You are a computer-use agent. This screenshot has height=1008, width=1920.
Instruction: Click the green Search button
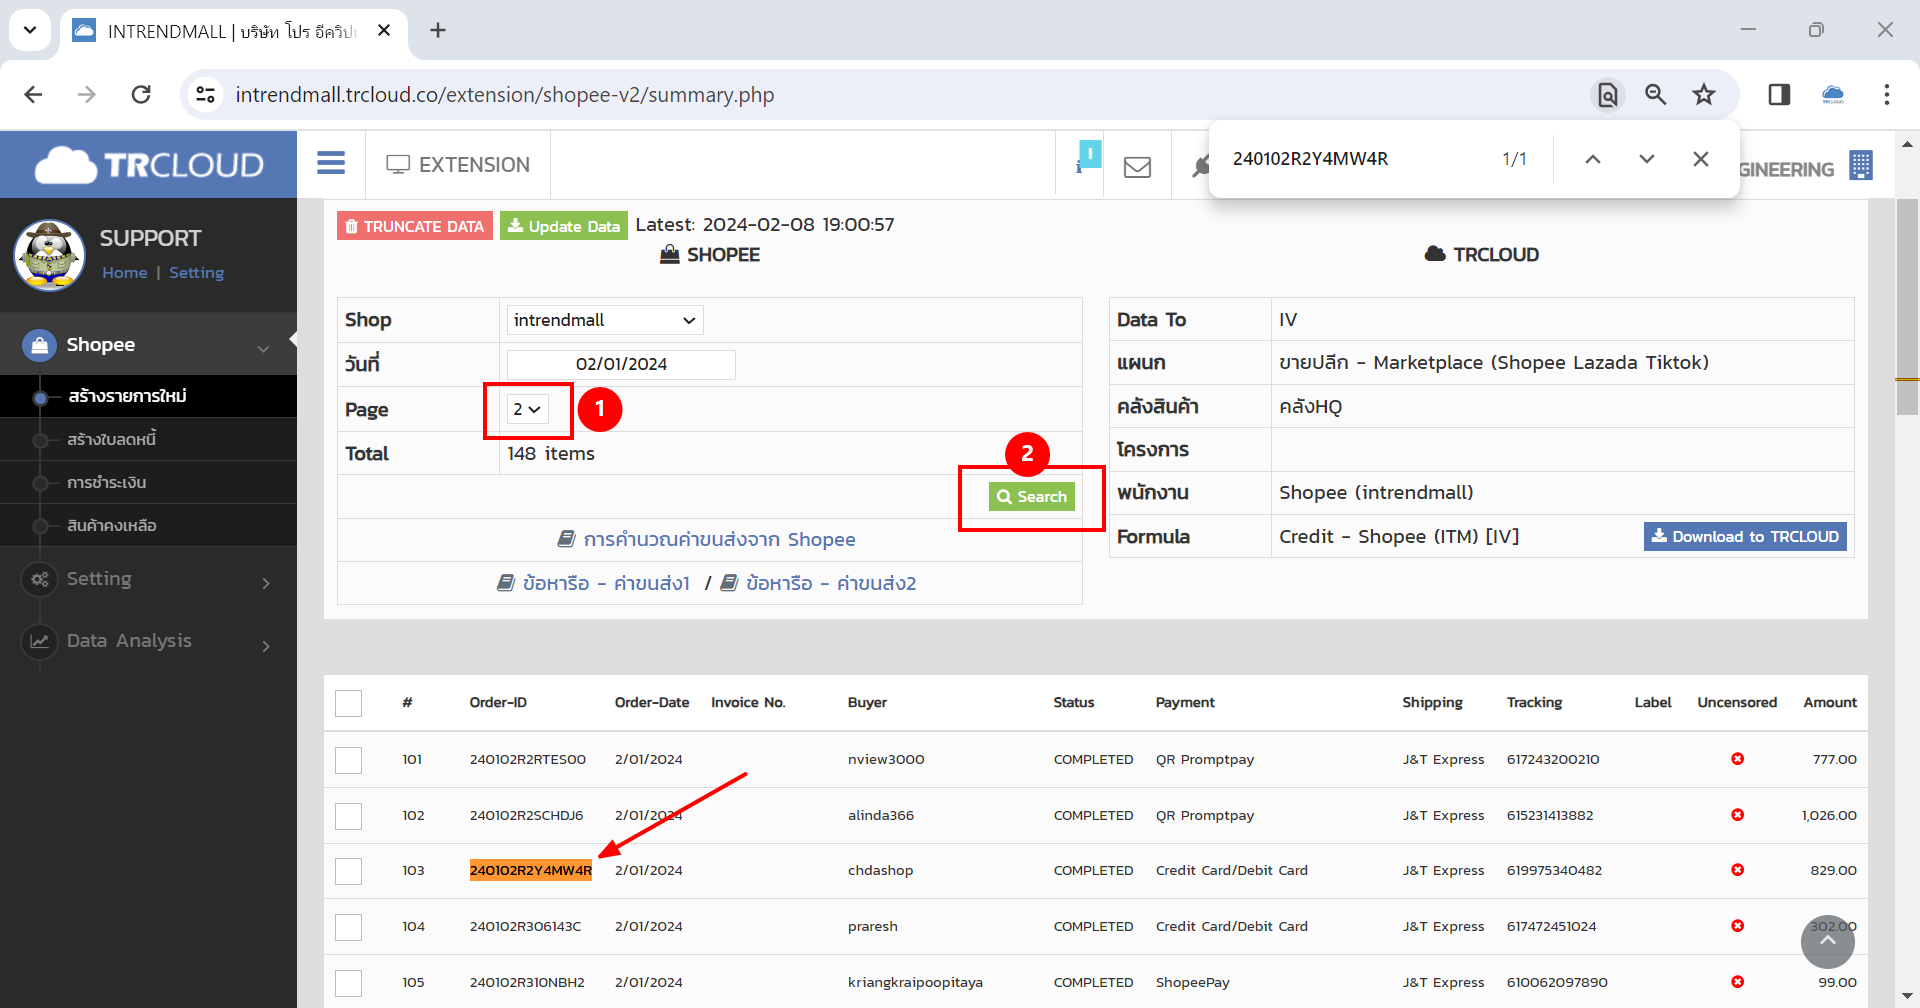pos(1032,496)
